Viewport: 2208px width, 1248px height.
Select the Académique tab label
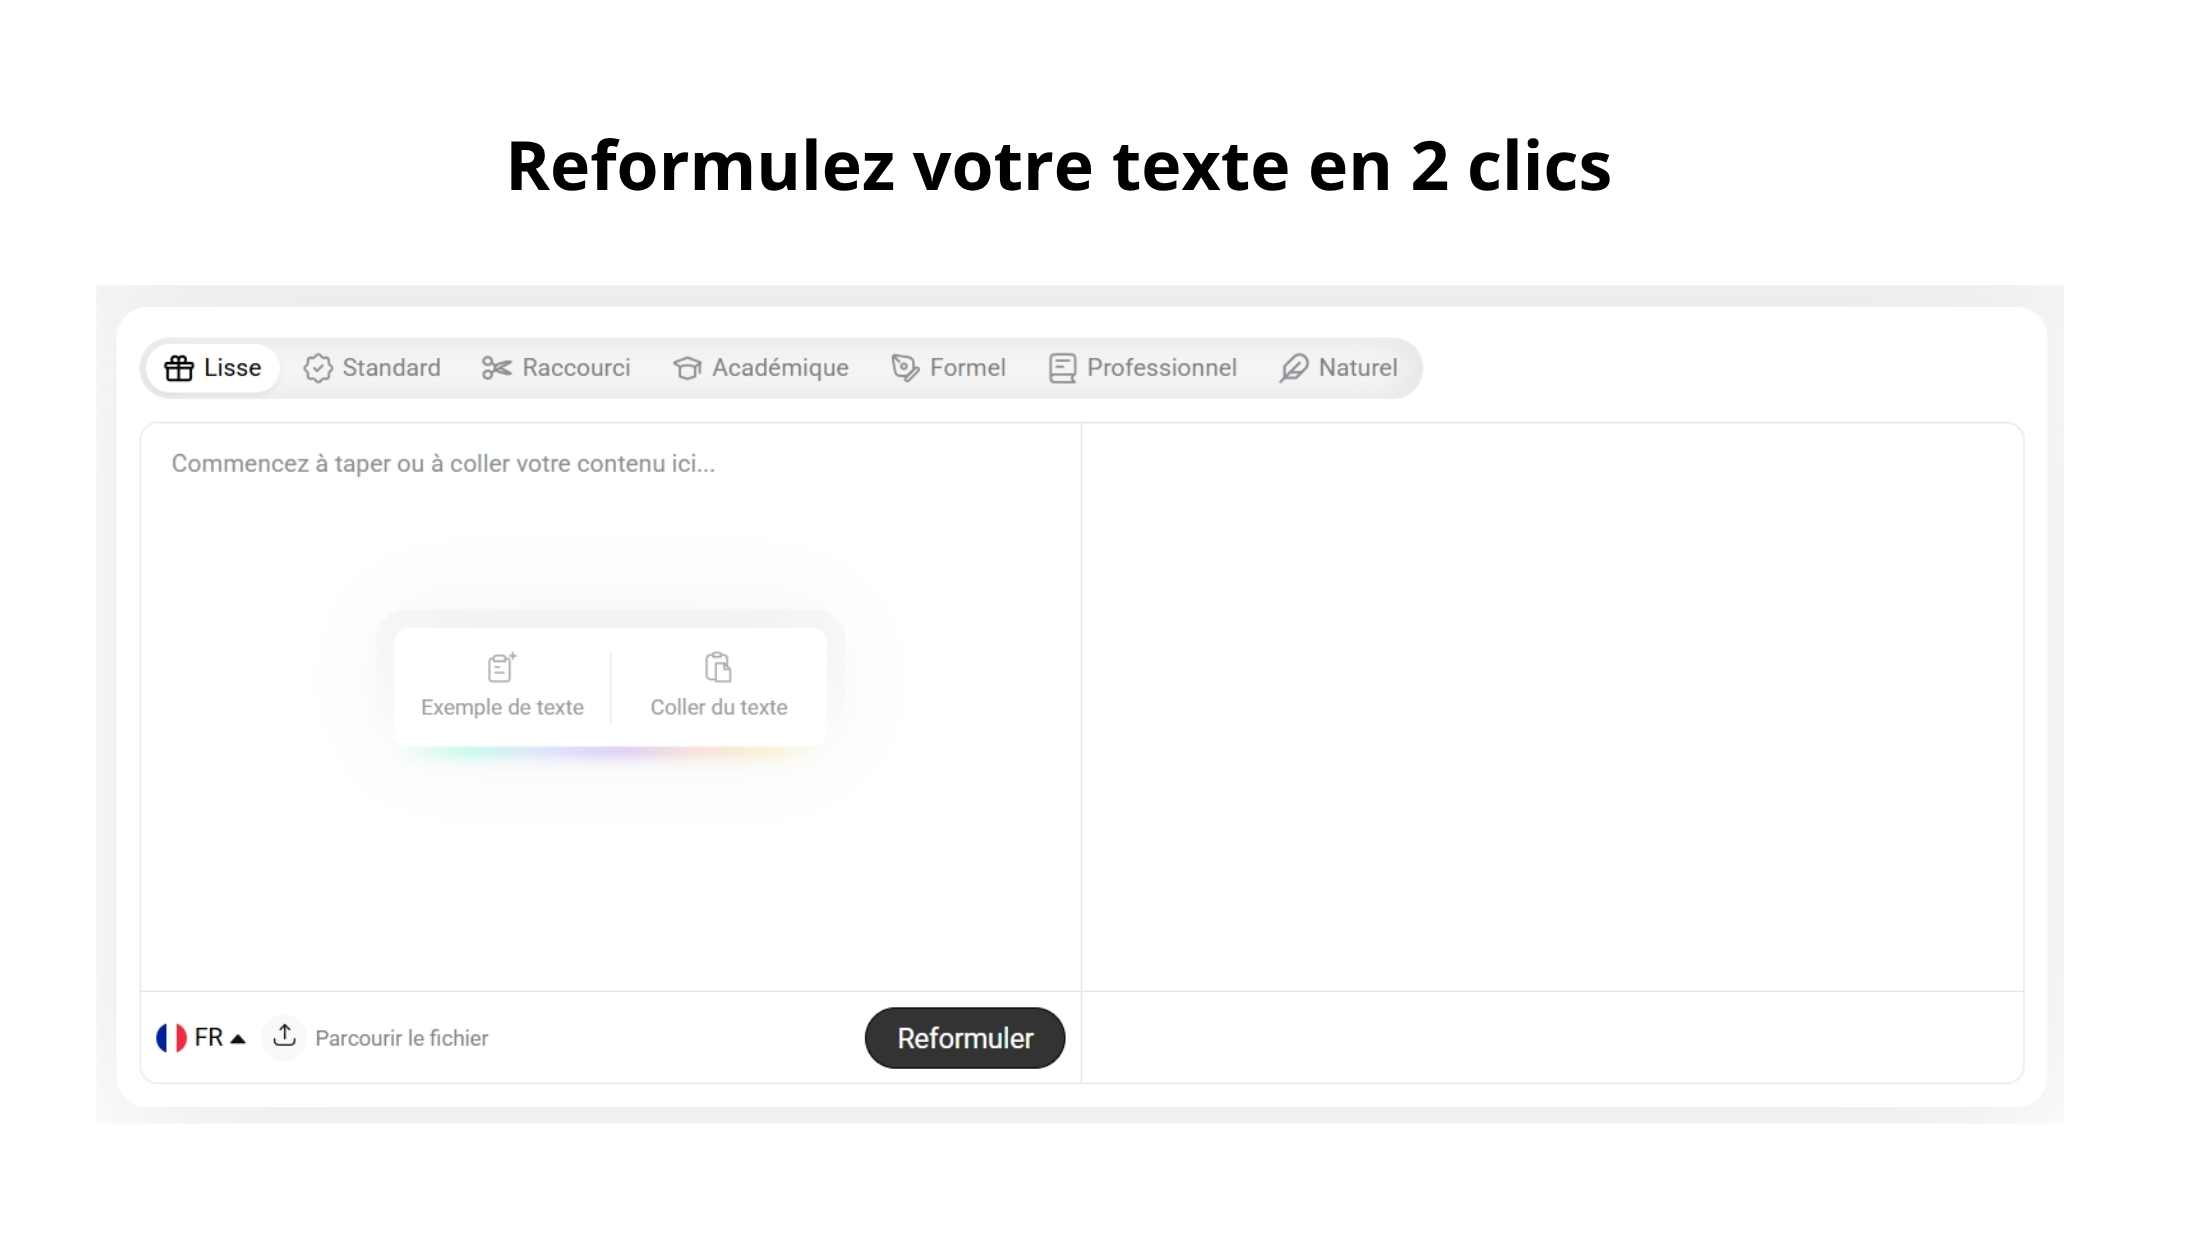point(780,368)
